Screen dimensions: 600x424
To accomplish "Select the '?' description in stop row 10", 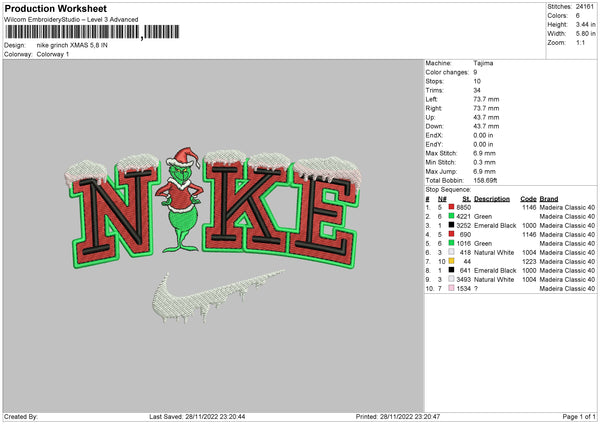I will tap(476, 289).
